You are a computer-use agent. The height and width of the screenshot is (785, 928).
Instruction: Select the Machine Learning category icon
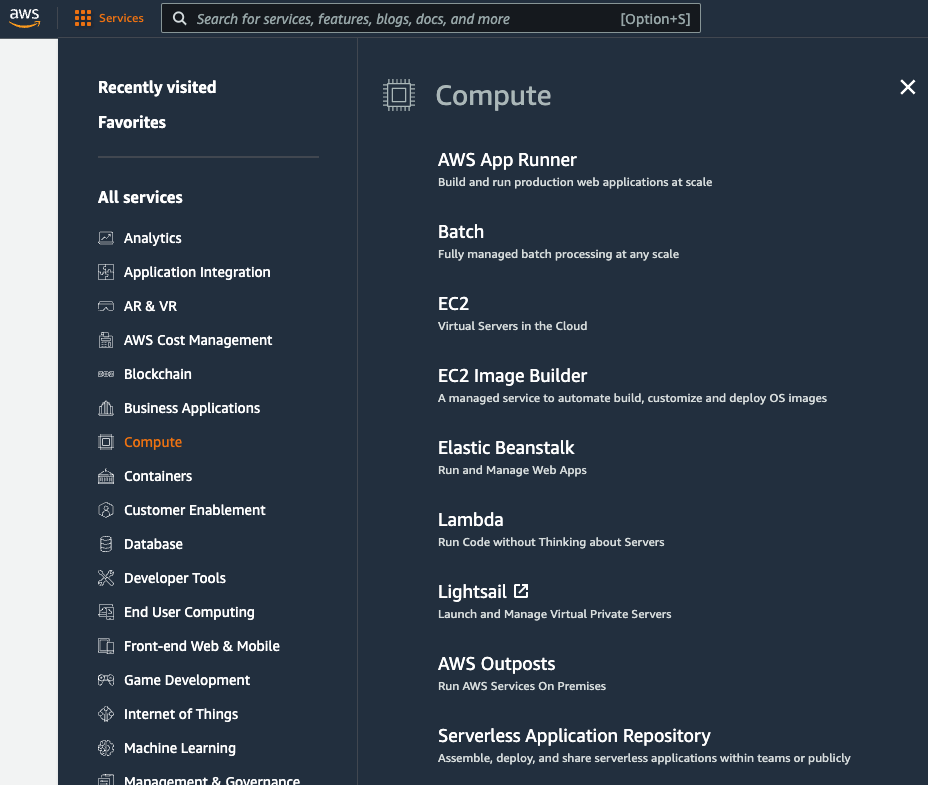(x=106, y=748)
